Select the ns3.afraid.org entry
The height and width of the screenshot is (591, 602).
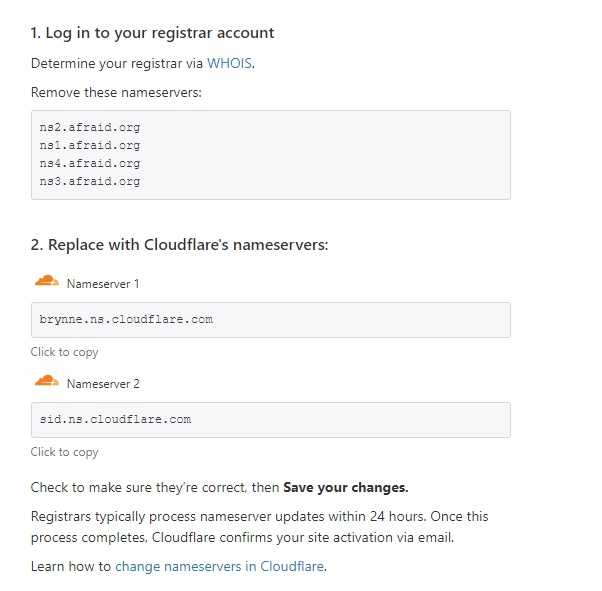tap(90, 181)
